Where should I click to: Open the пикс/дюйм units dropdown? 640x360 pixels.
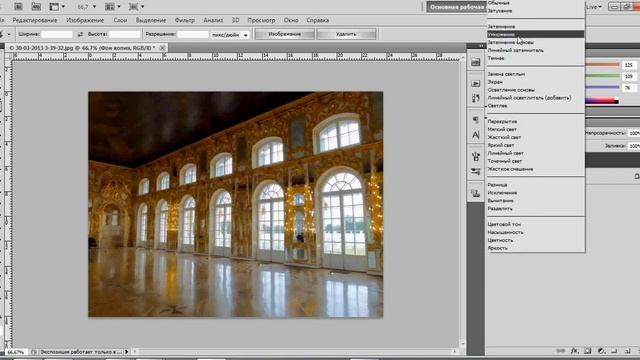click(230, 35)
